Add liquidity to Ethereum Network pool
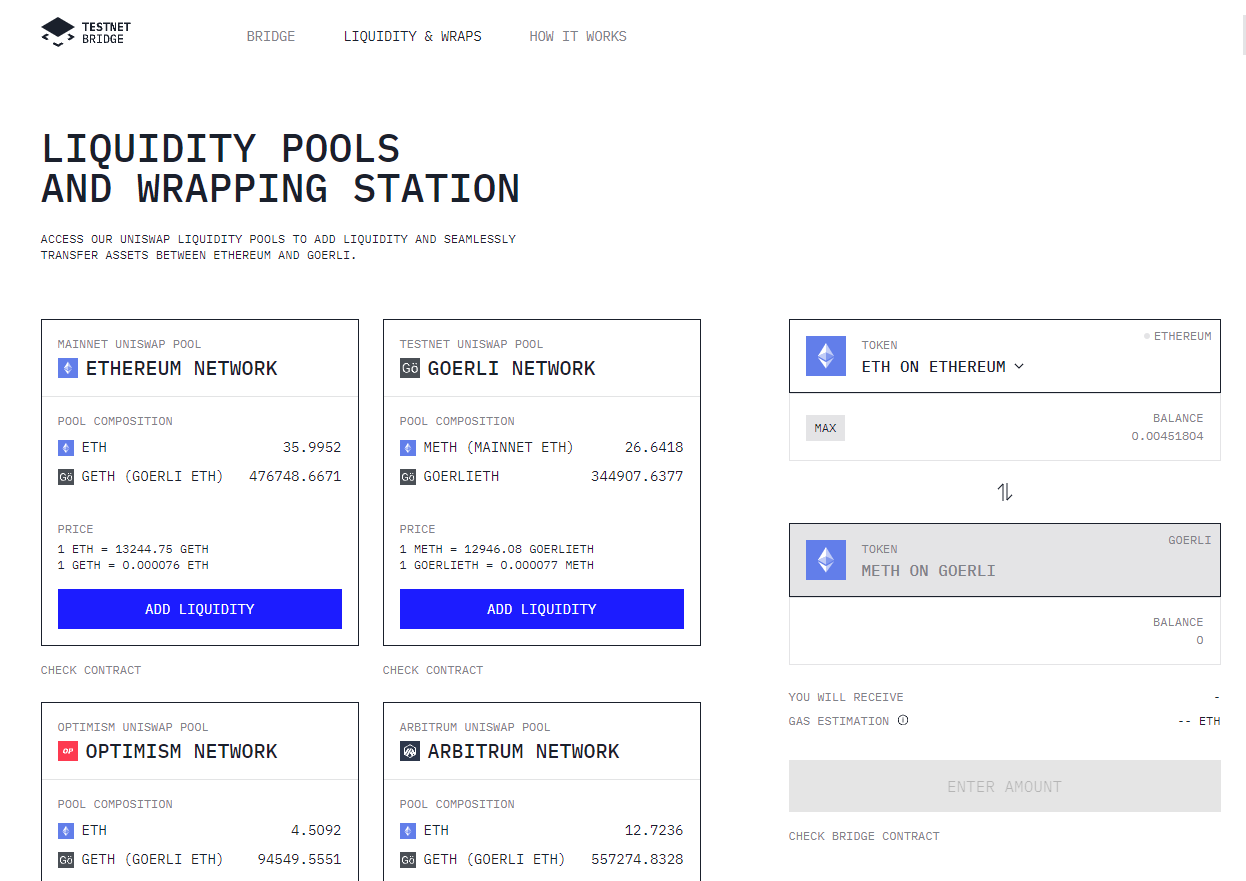The height and width of the screenshot is (881, 1246). (200, 609)
